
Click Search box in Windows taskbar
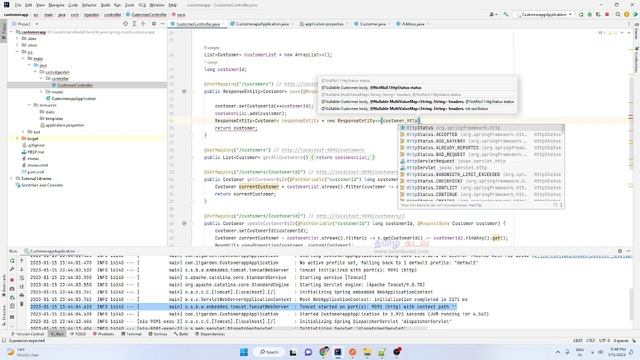pos(269,352)
